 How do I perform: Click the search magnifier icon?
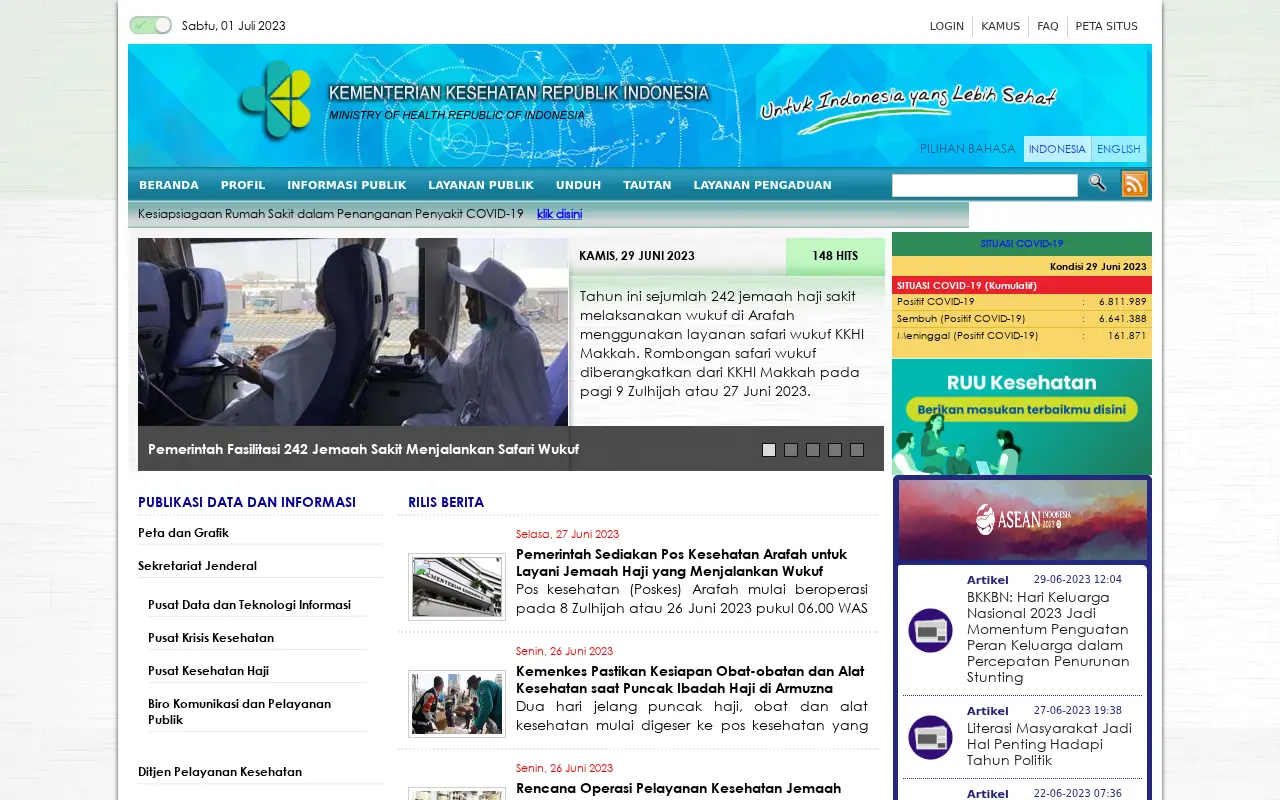pyautogui.click(x=1097, y=183)
